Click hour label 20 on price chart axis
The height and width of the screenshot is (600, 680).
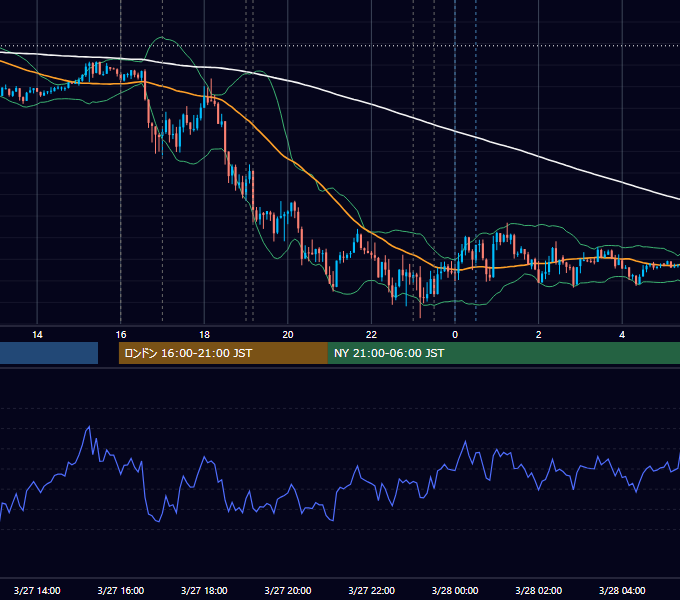[x=288, y=335]
